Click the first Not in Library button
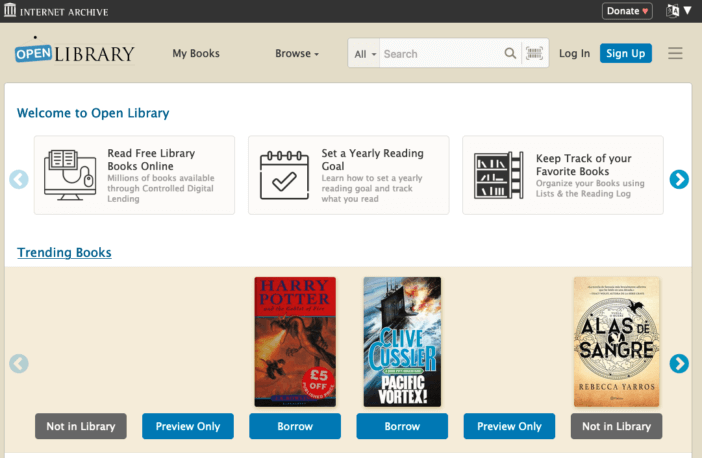Screen dimensions: 702x458 pos(81,426)
